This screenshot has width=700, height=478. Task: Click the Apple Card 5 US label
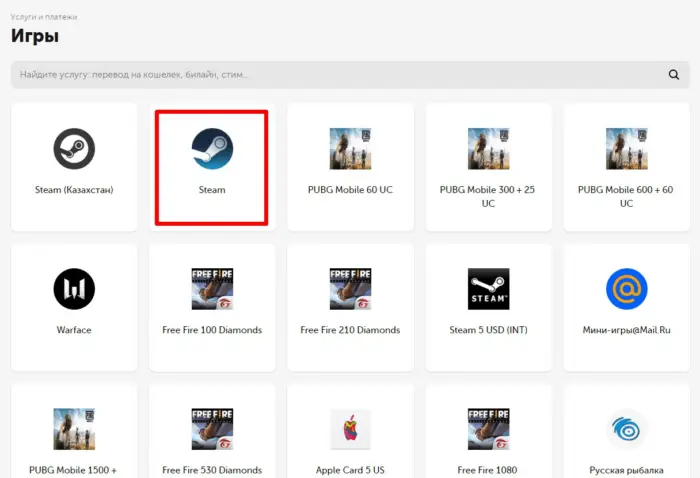click(x=350, y=470)
